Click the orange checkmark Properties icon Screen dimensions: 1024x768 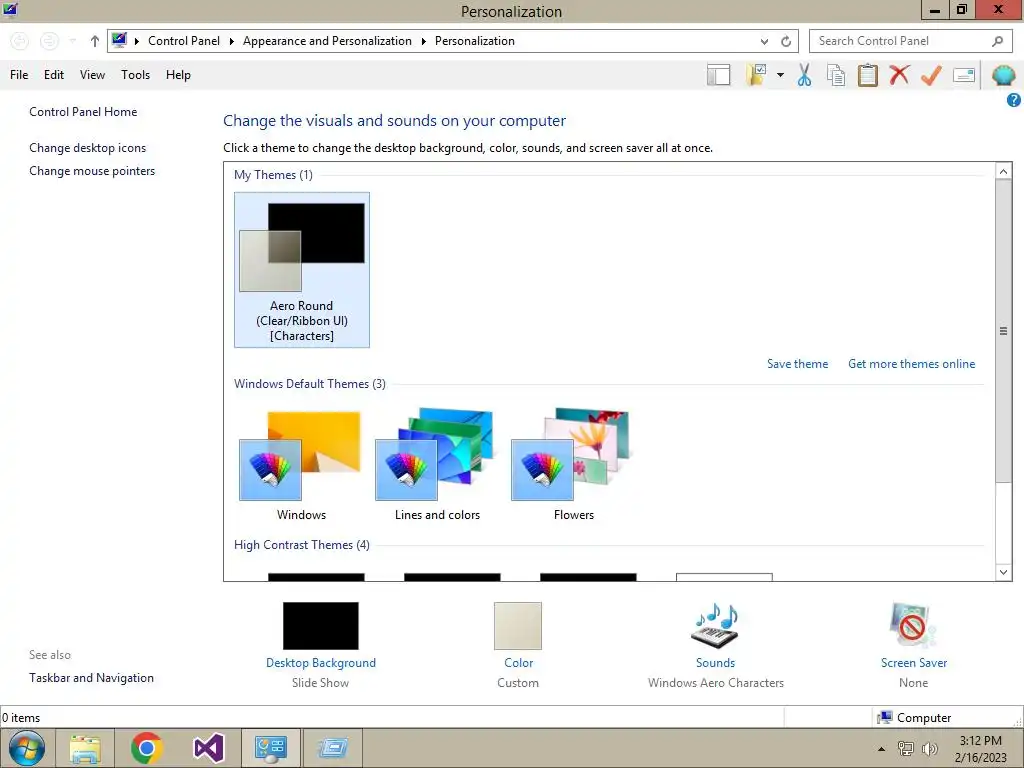point(931,75)
